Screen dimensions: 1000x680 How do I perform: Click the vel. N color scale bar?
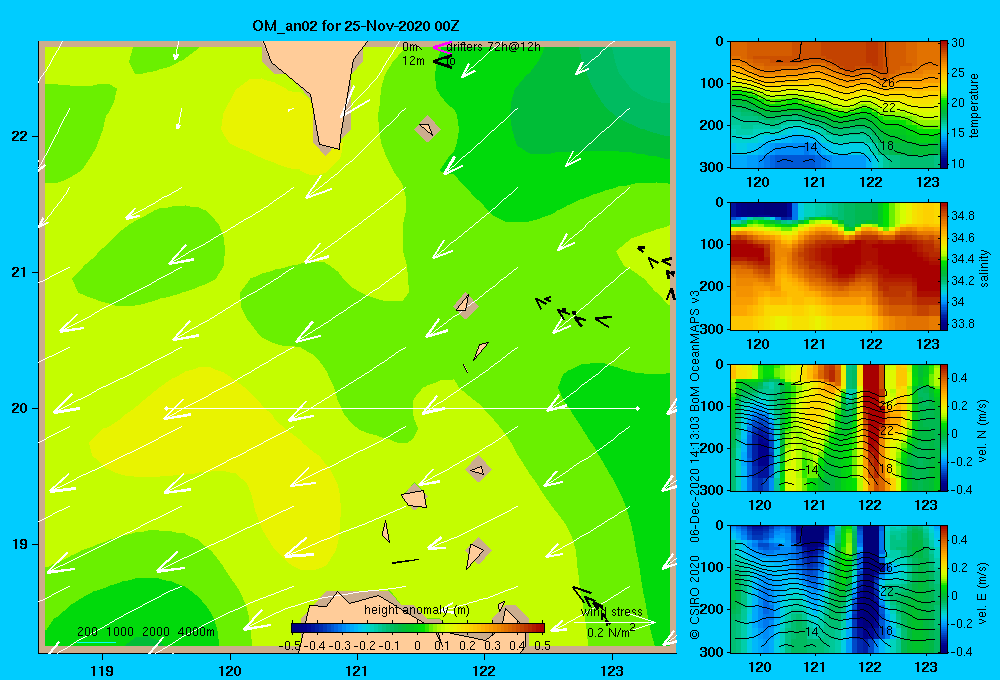tap(943, 427)
